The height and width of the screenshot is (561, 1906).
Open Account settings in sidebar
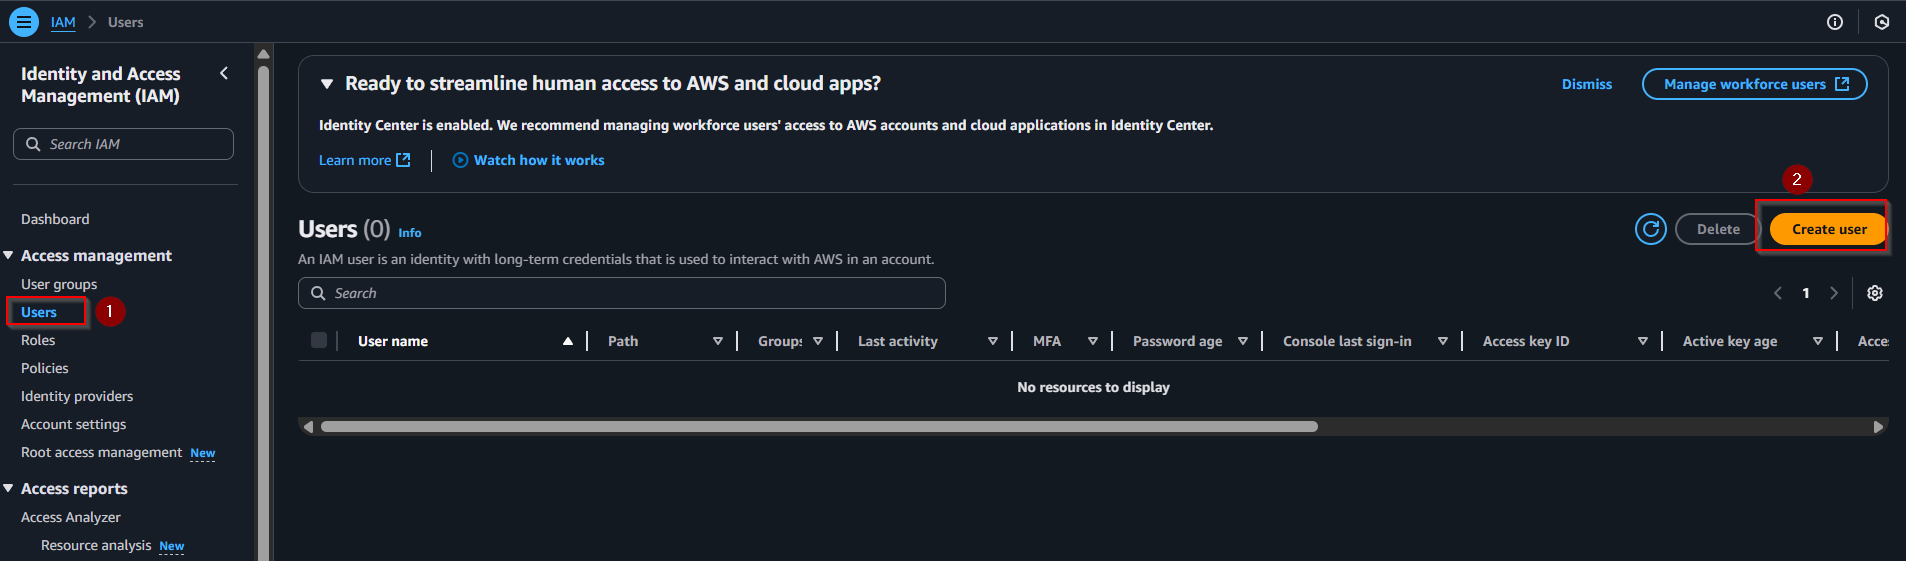coord(74,424)
